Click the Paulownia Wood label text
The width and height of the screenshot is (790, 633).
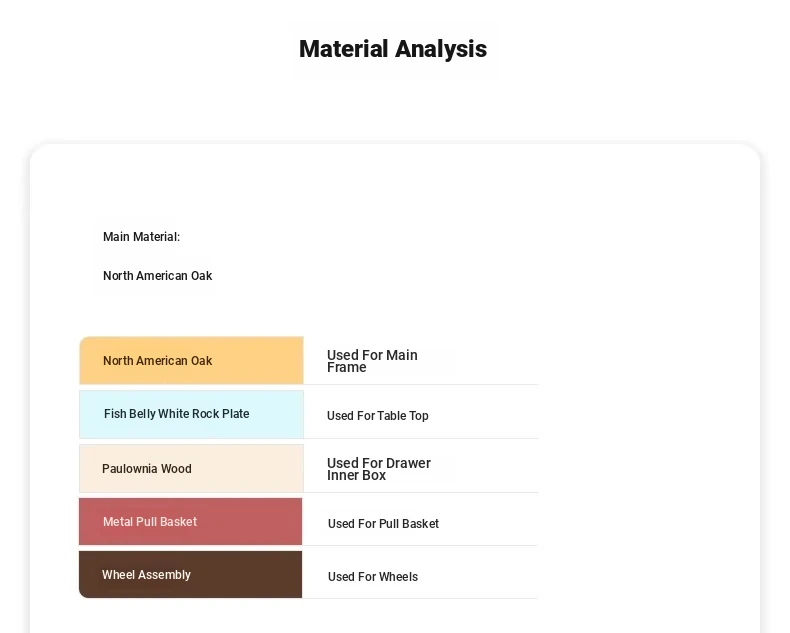point(146,469)
